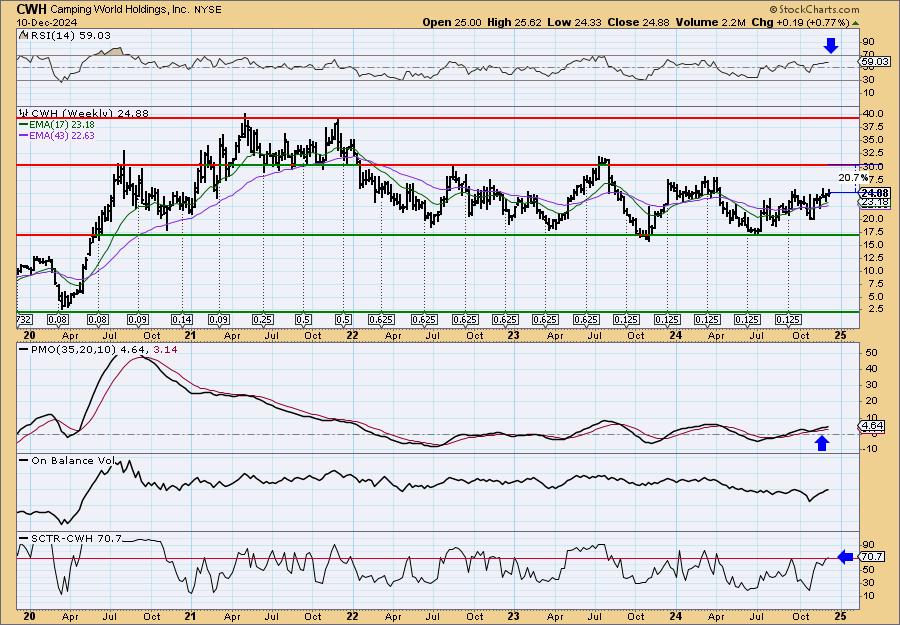
Task: Click the 0.25 dividend marker
Action: 263,320
